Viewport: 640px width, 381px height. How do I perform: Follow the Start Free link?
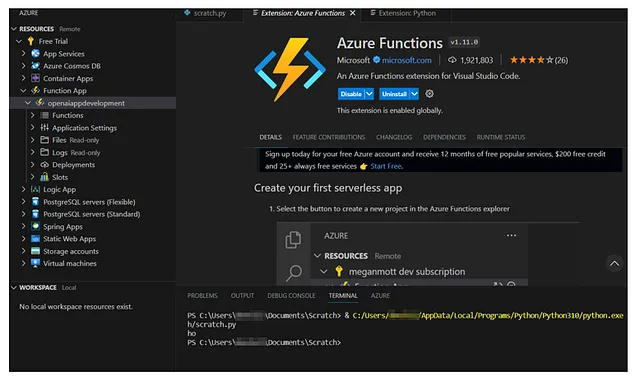tap(387, 166)
